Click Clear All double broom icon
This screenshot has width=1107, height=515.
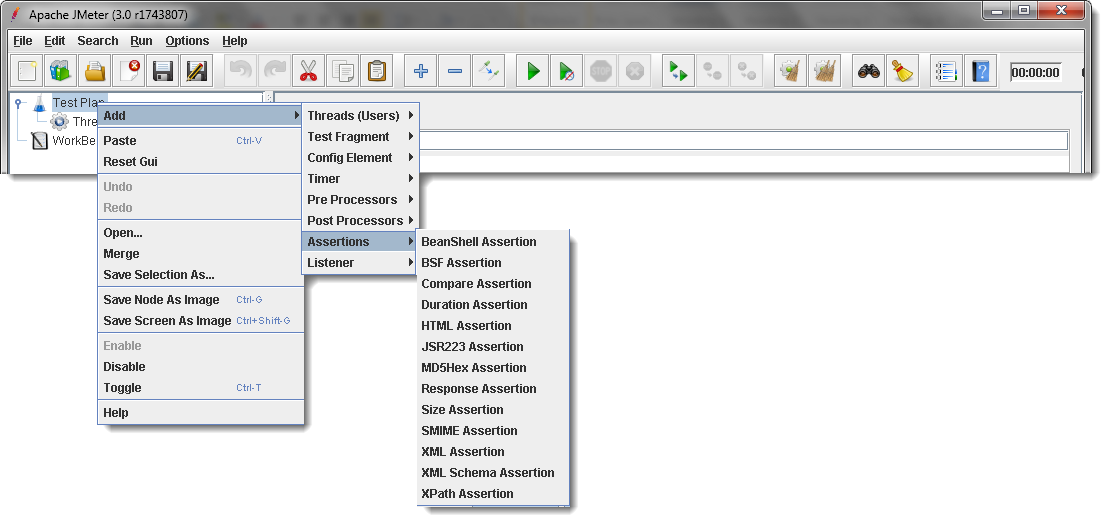pyautogui.click(x=825, y=71)
